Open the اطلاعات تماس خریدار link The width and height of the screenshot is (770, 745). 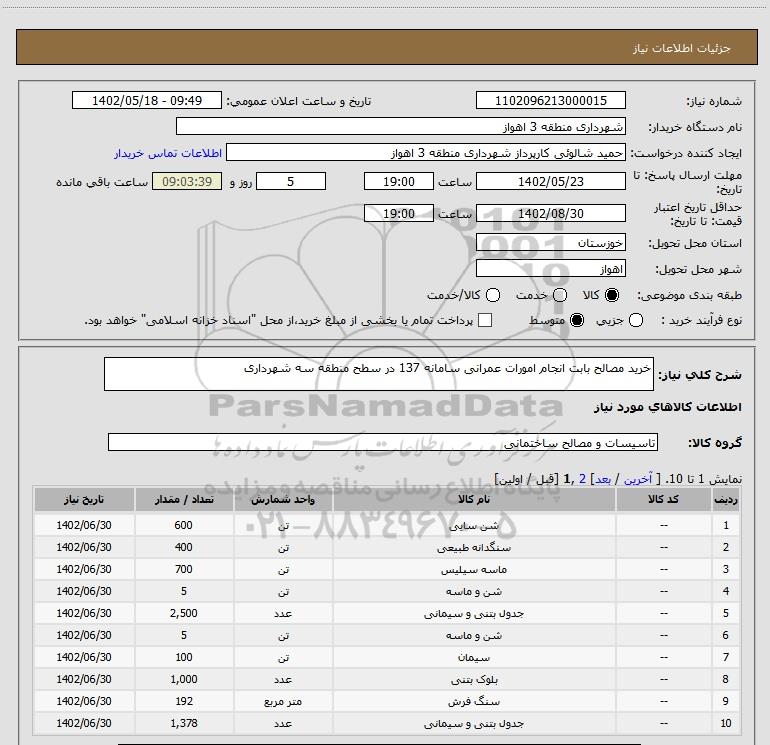(x=168, y=153)
